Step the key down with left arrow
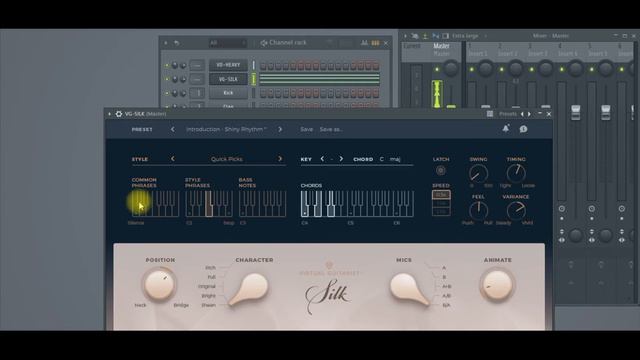Image resolution: width=640 pixels, height=360 pixels. (x=322, y=159)
